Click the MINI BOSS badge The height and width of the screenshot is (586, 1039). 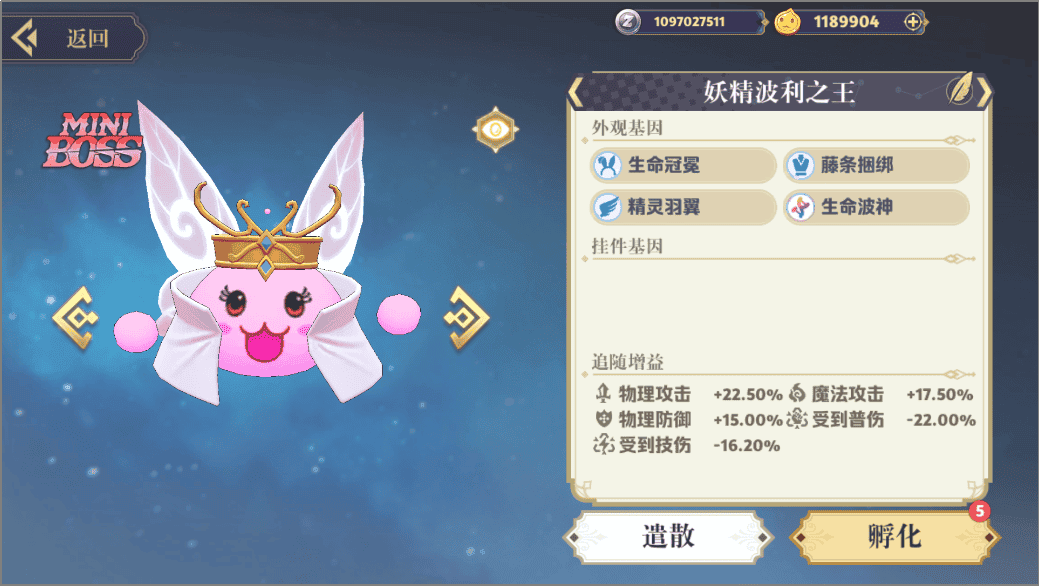(93, 140)
